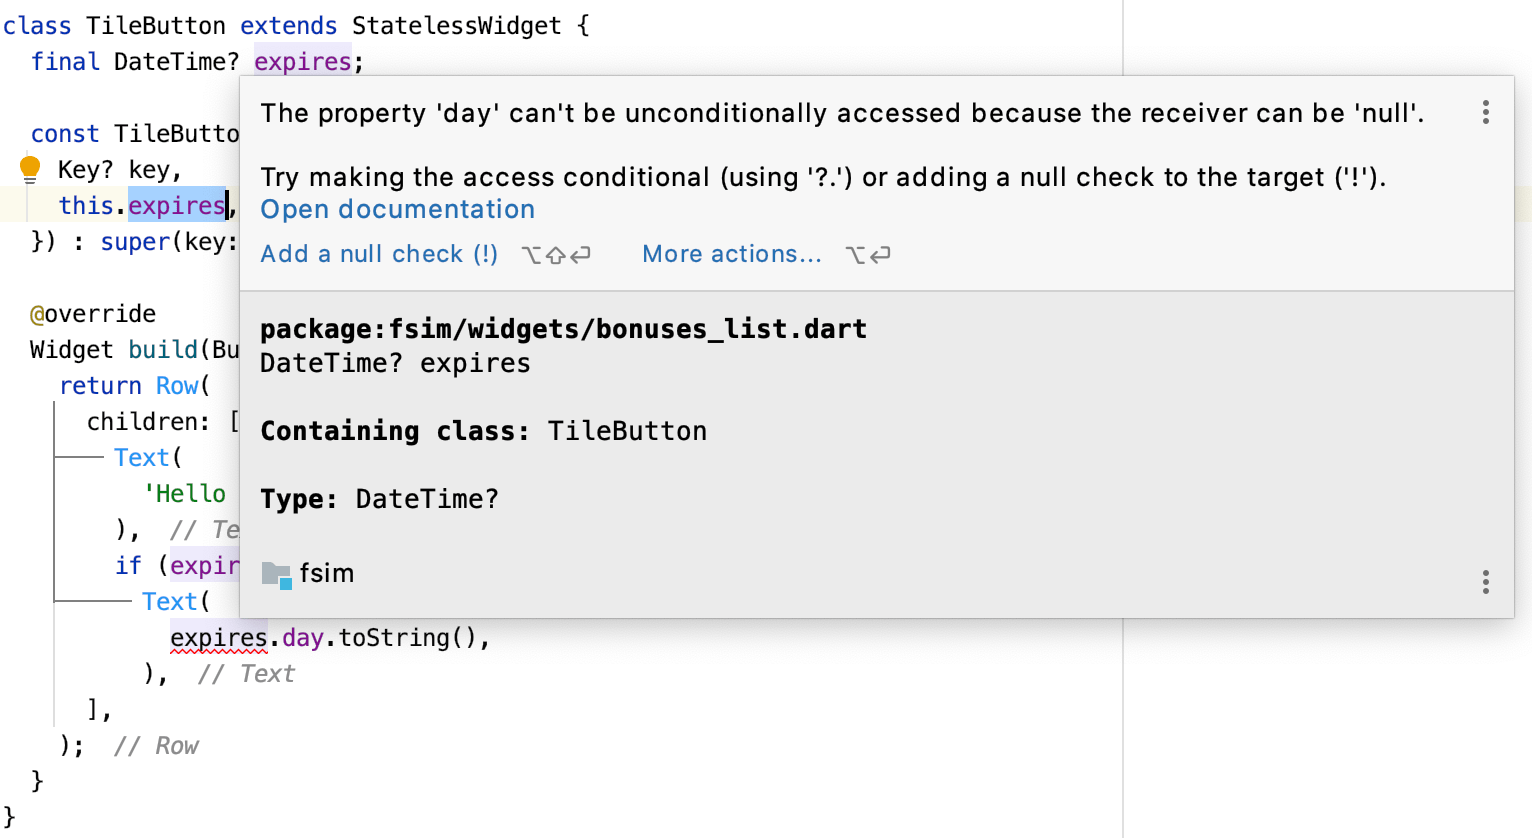The width and height of the screenshot is (1532, 838).
Task: Click the fsim module folder icon
Action: tap(276, 574)
